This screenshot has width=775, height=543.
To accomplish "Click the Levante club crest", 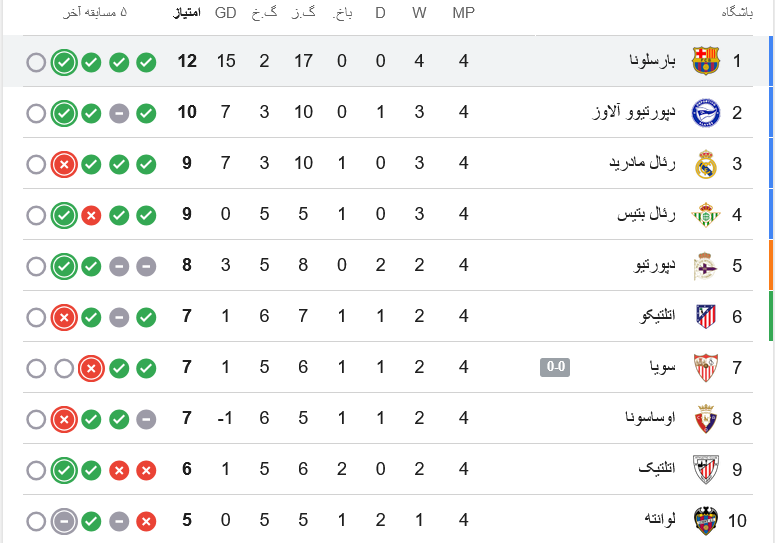I will (706, 520).
